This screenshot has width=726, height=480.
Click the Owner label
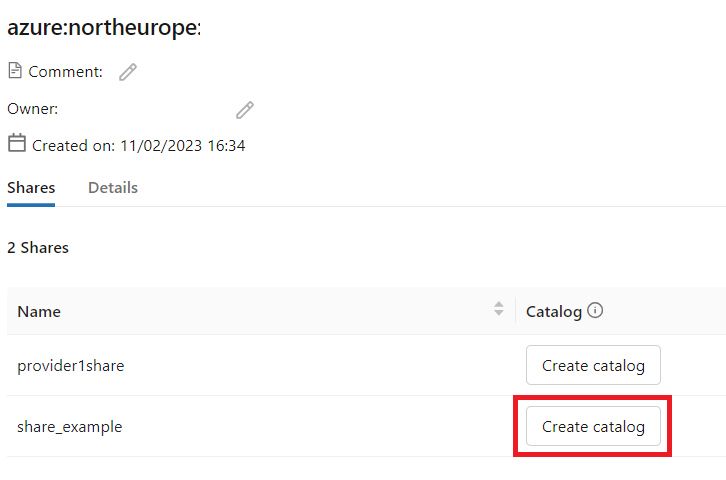[32, 109]
